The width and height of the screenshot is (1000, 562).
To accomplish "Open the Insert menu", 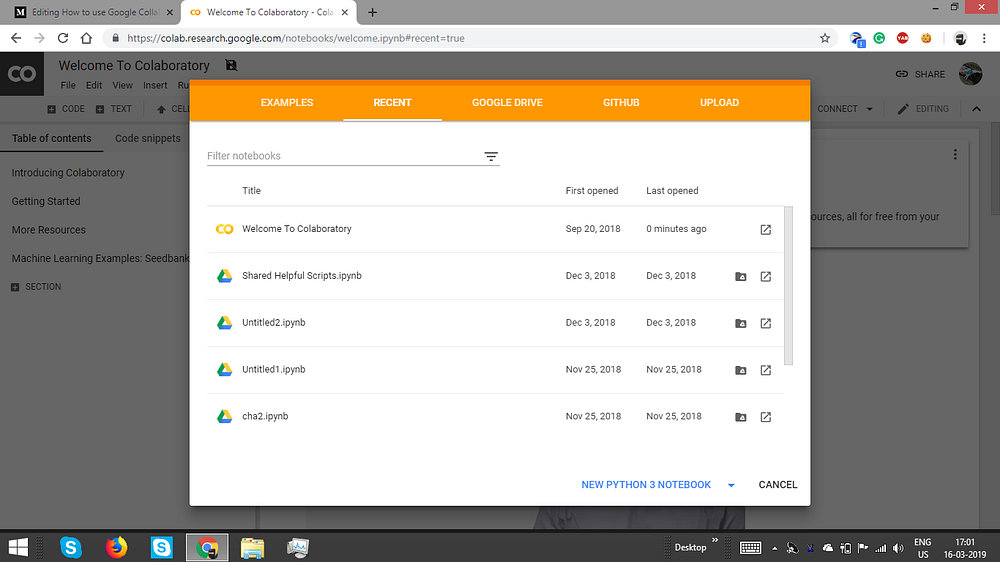I will [x=155, y=85].
